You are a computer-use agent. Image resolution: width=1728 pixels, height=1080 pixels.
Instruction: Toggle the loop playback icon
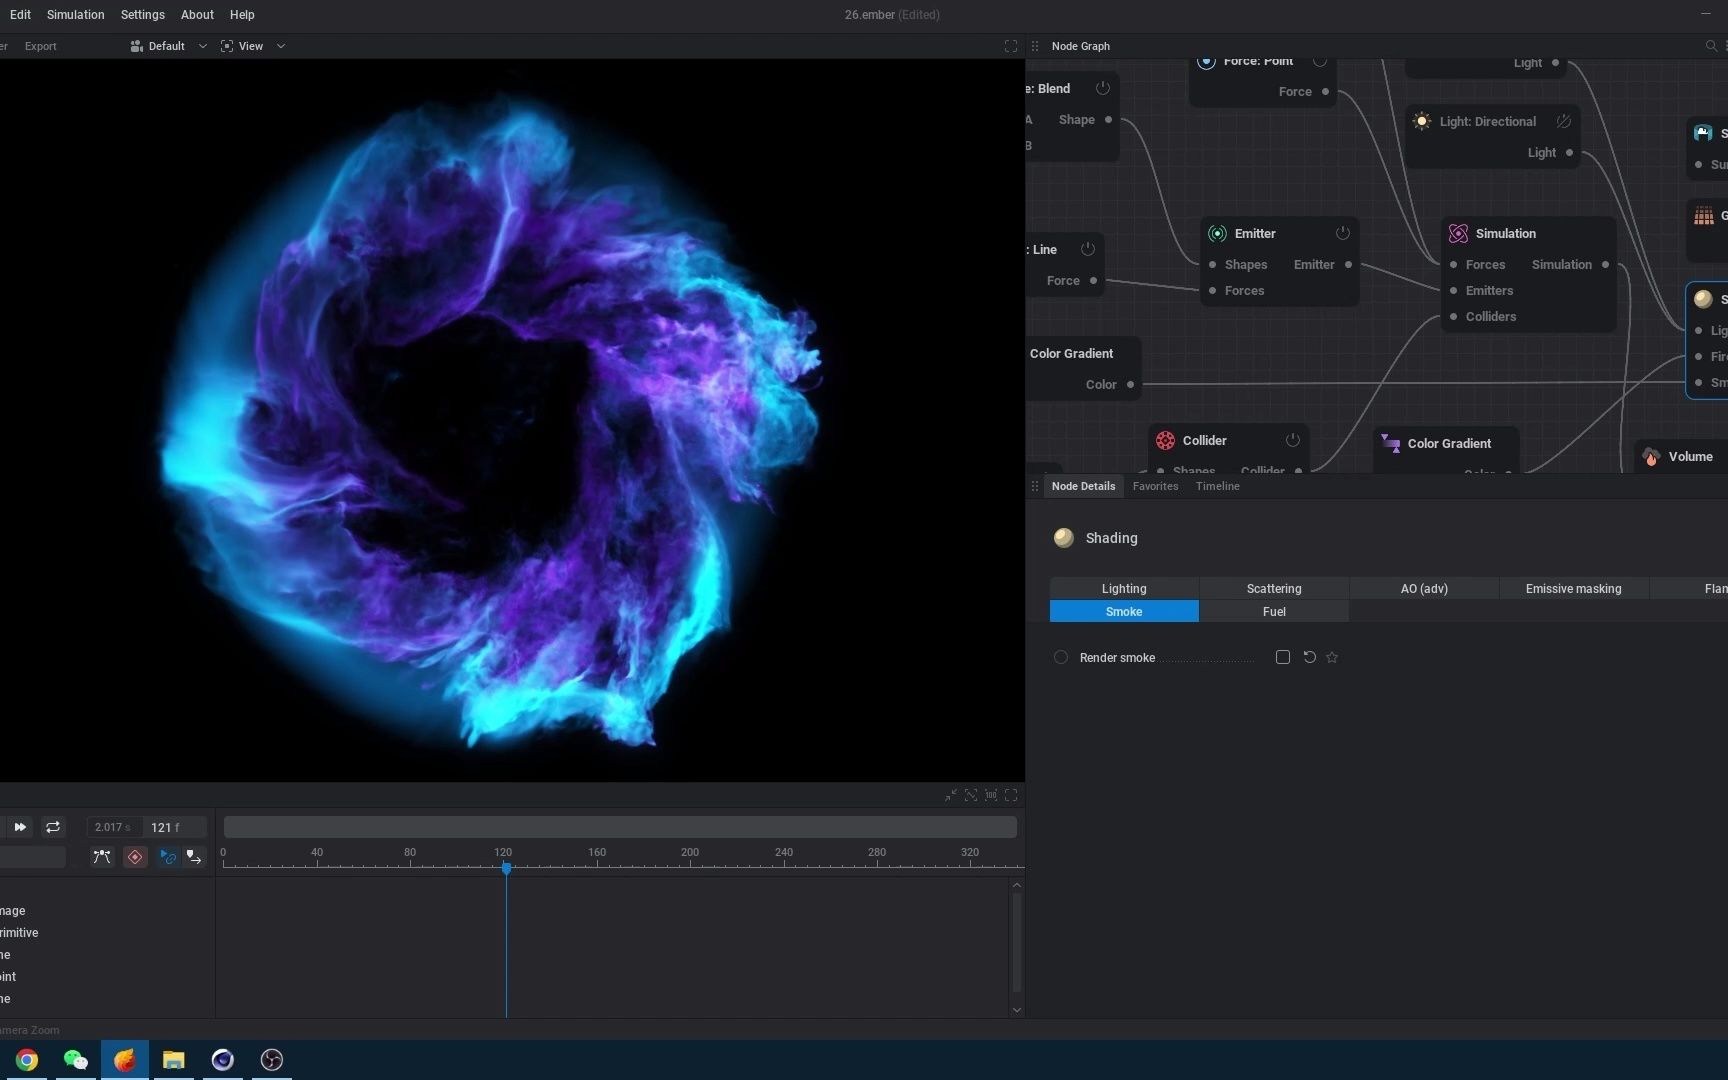coord(53,827)
